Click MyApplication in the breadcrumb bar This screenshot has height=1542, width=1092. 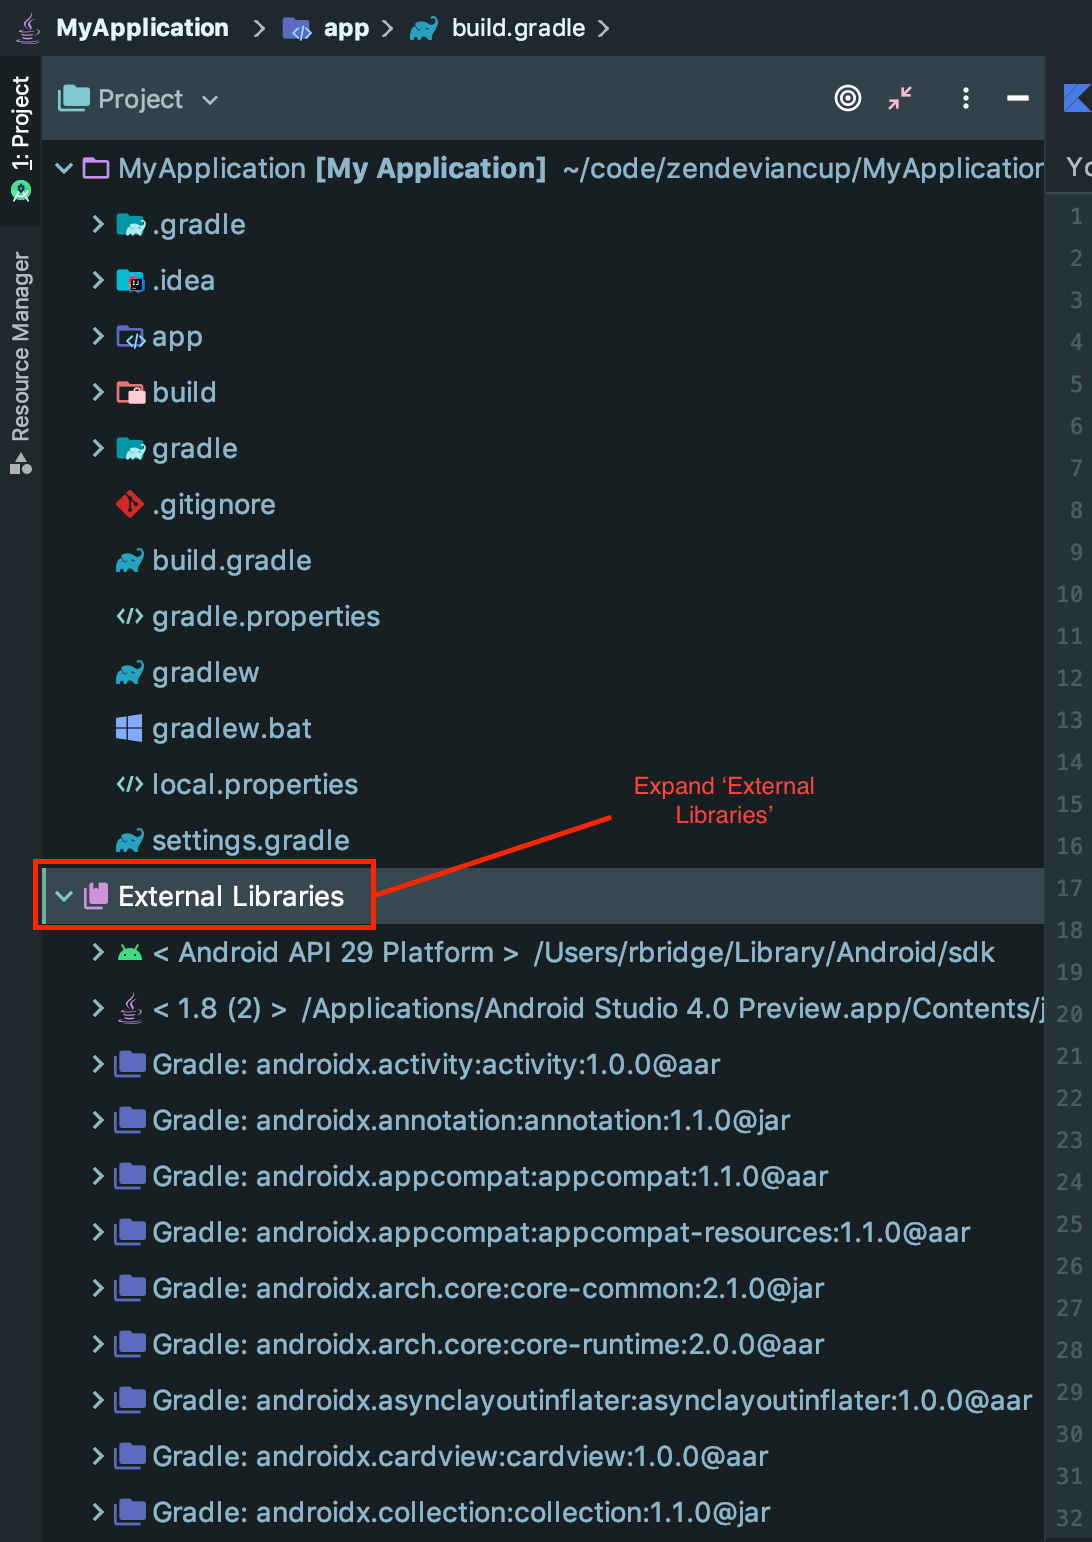coord(142,28)
